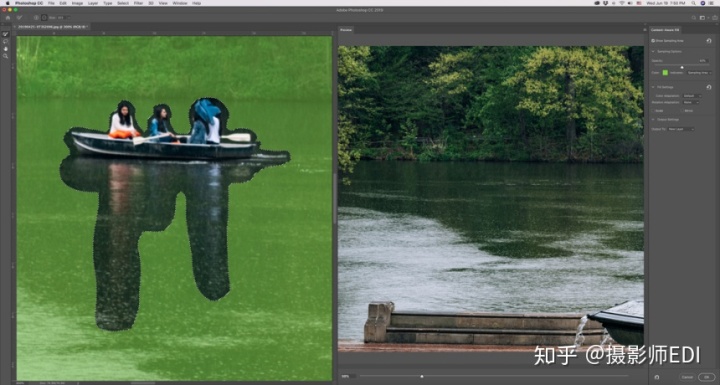
Task: Open the Apple menu
Action: (7, 3)
